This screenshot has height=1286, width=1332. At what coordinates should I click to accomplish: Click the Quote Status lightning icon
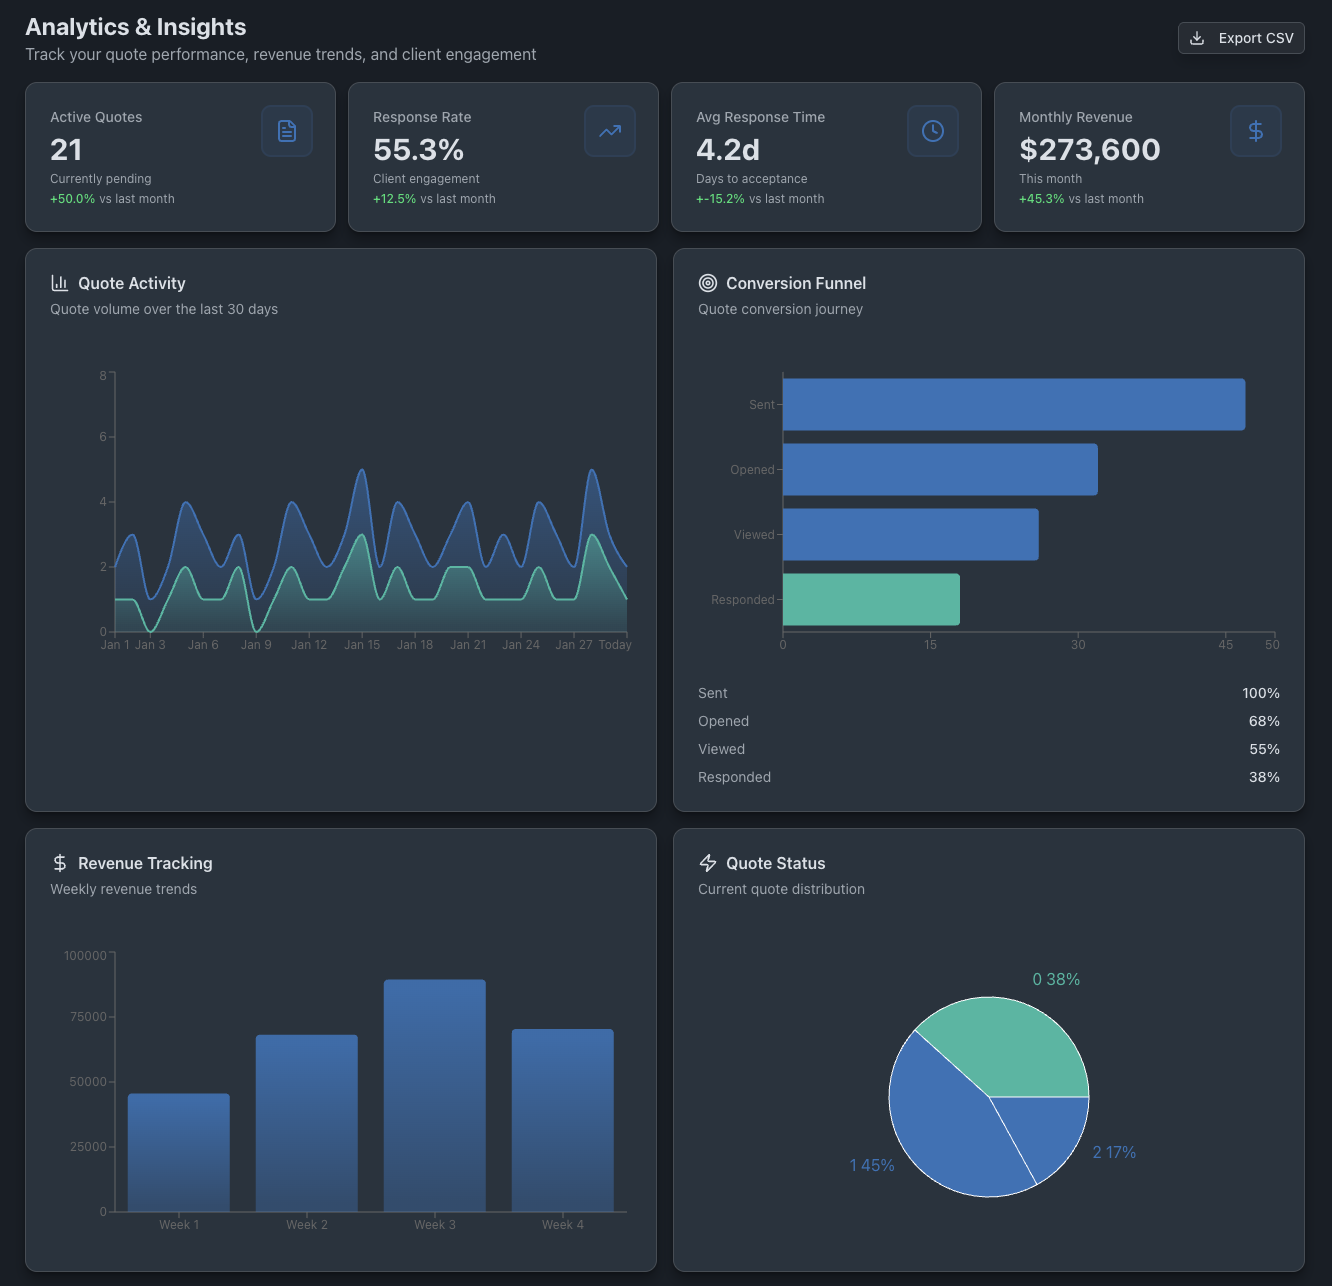pyautogui.click(x=709, y=862)
